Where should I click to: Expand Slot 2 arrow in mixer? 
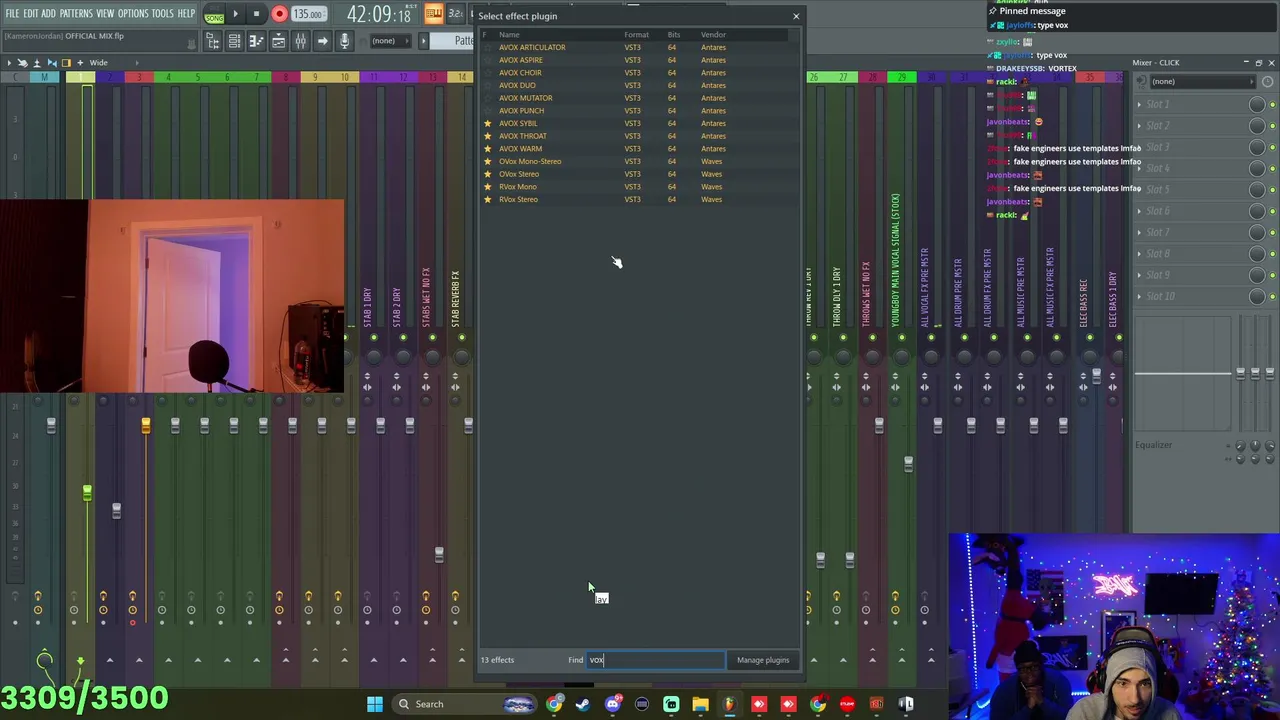tap(1139, 125)
